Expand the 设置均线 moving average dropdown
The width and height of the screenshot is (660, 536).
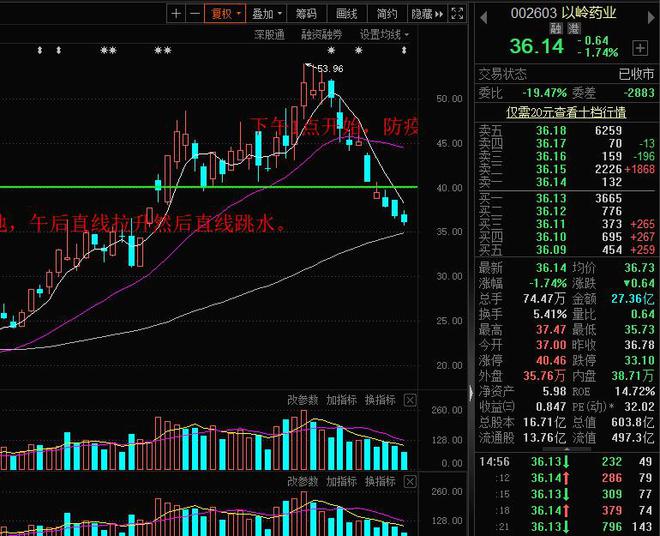click(385, 34)
